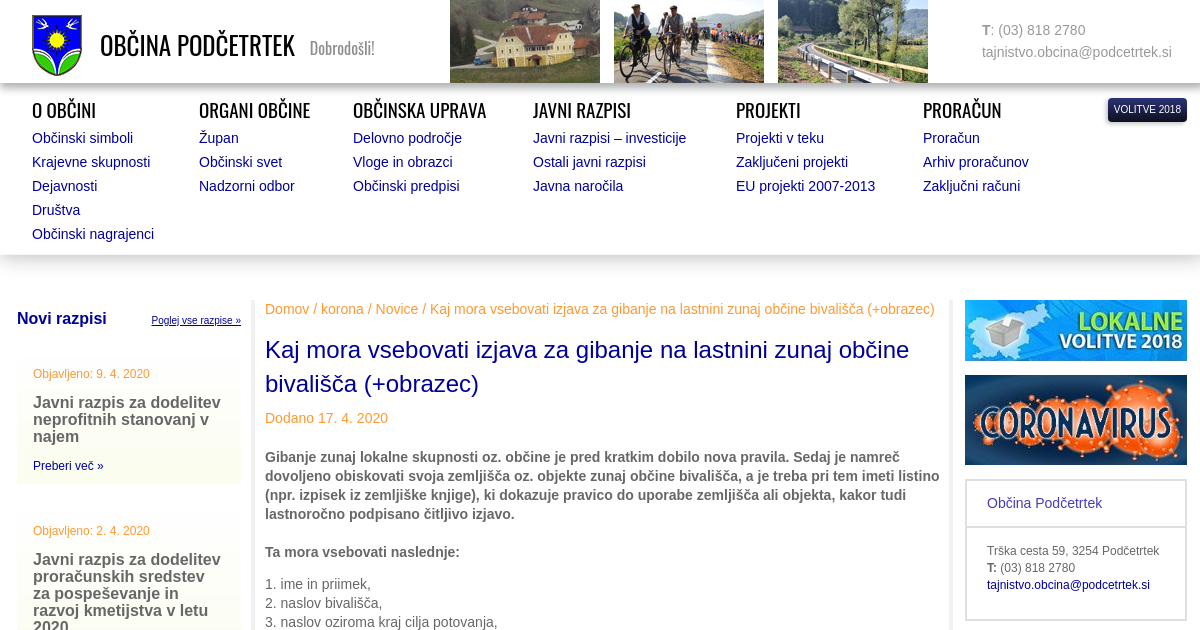Click Domov in the breadcrumb
Image resolution: width=1200 pixels, height=630 pixels.
point(287,309)
